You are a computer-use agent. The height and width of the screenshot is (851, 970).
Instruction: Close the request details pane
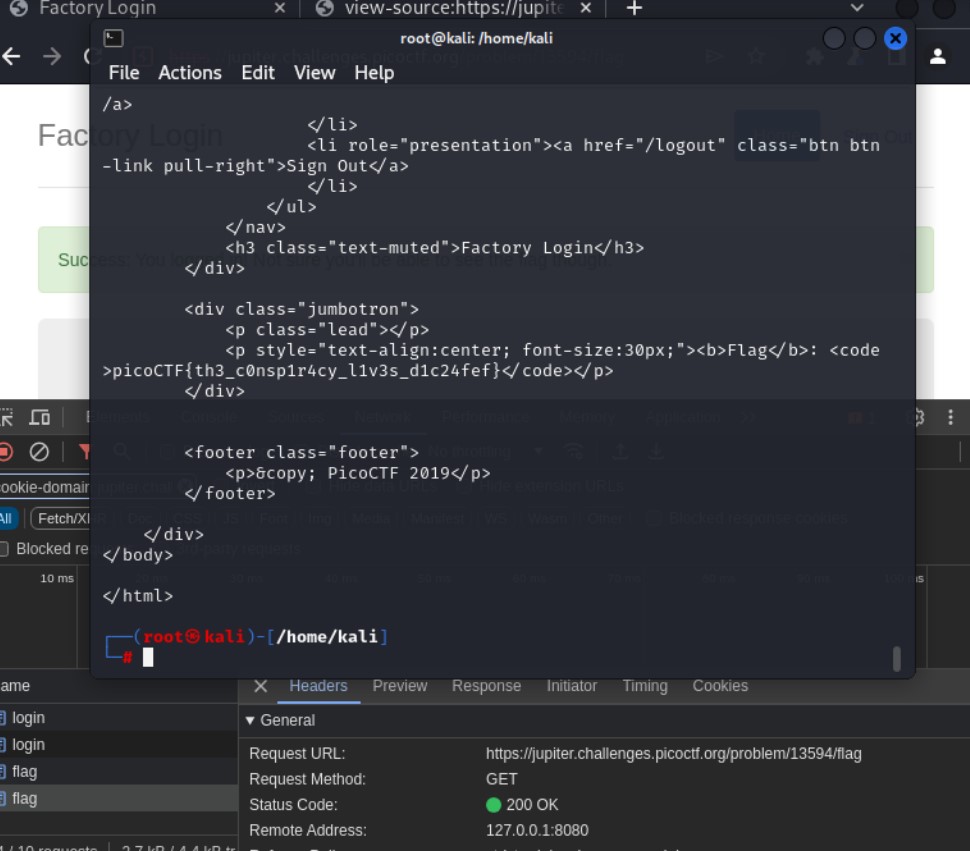click(260, 686)
